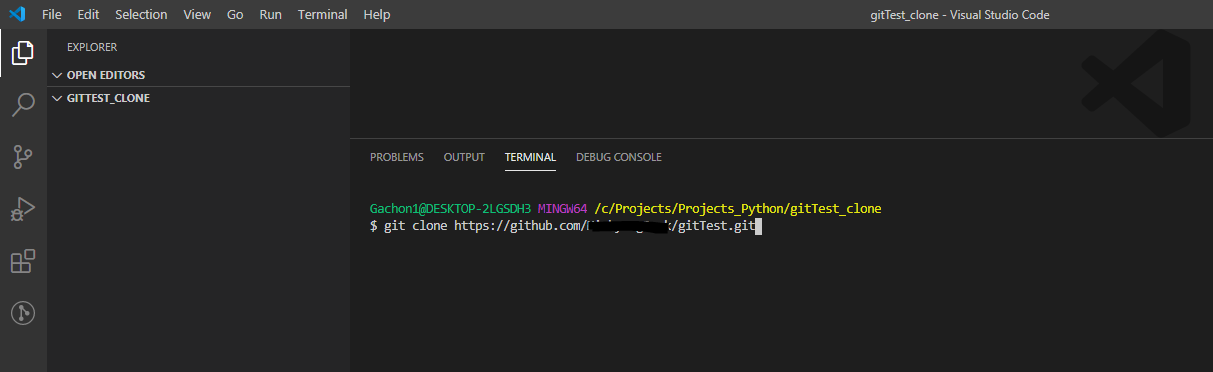The width and height of the screenshot is (1213, 372).
Task: Open the Search view icon
Action: point(23,104)
